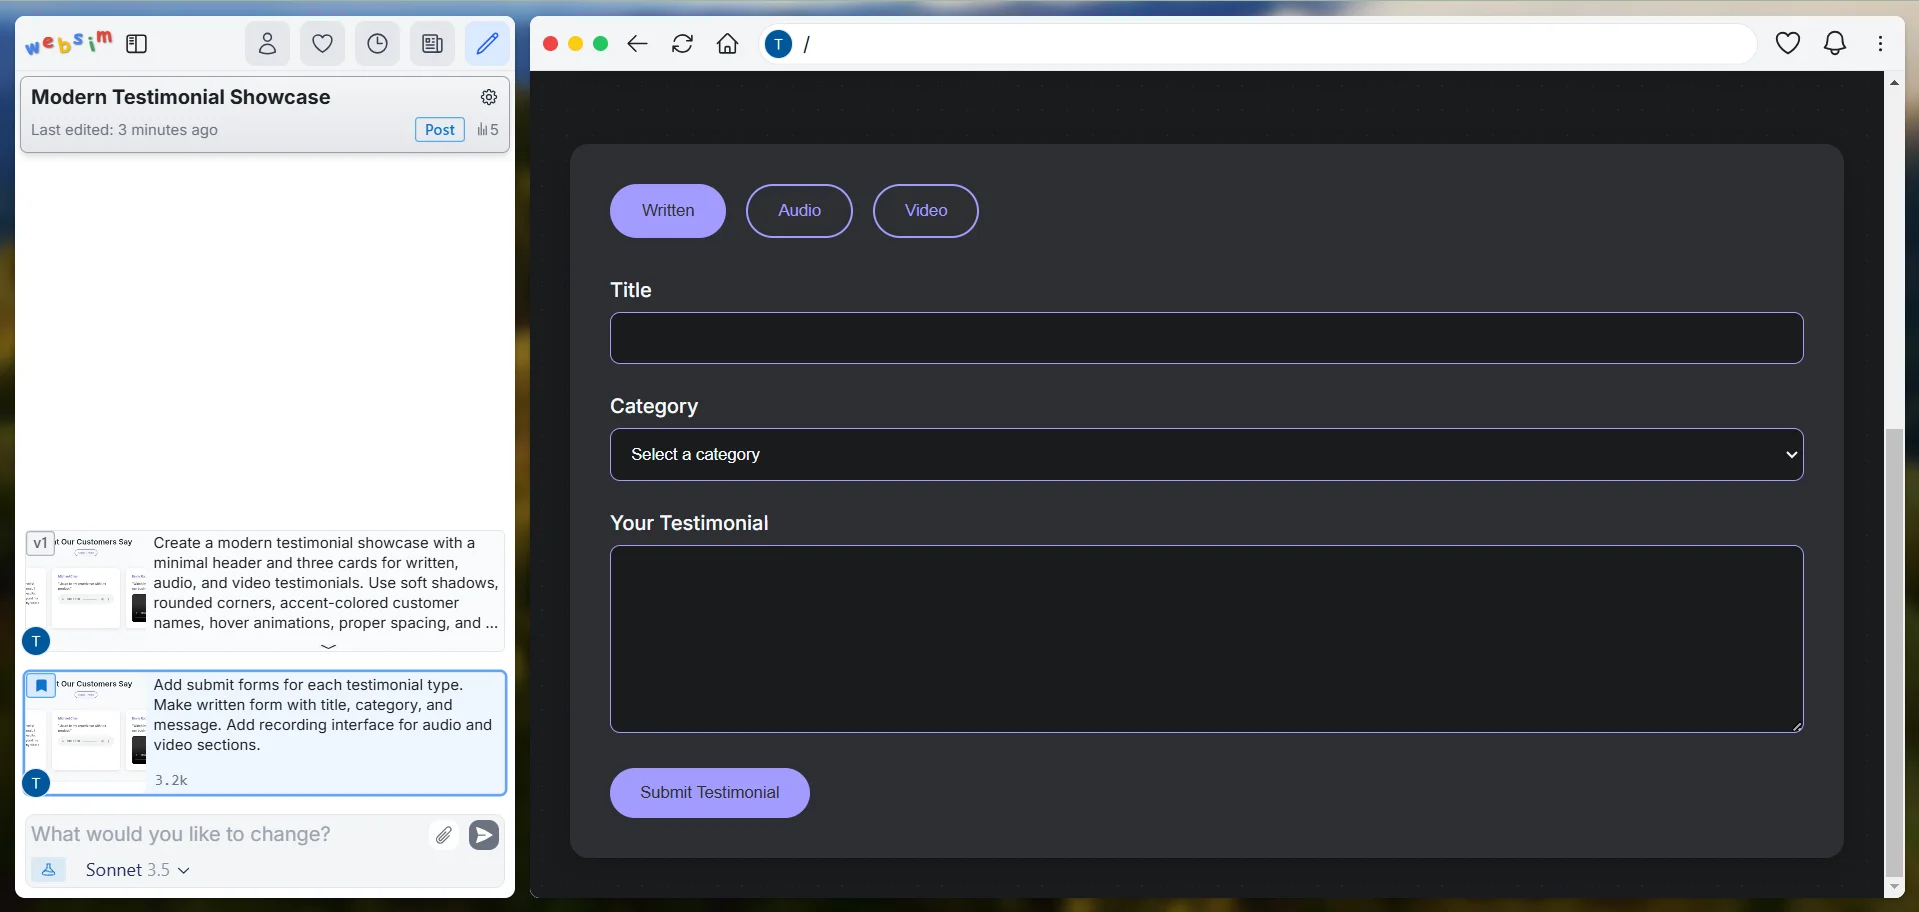This screenshot has height=912, width=1919.
Task: Like the project with browser heart icon
Action: (x=1788, y=43)
